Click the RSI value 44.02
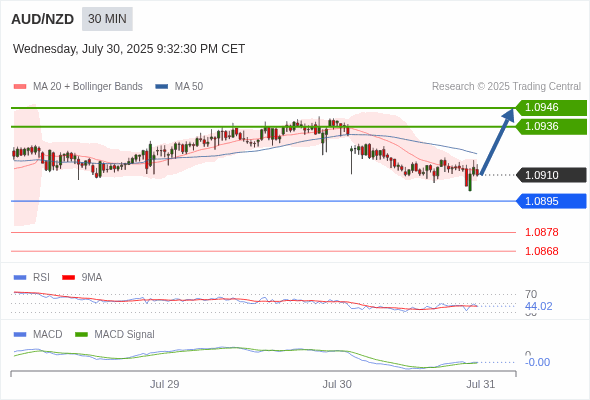The width and height of the screenshot is (590, 400). (x=539, y=306)
